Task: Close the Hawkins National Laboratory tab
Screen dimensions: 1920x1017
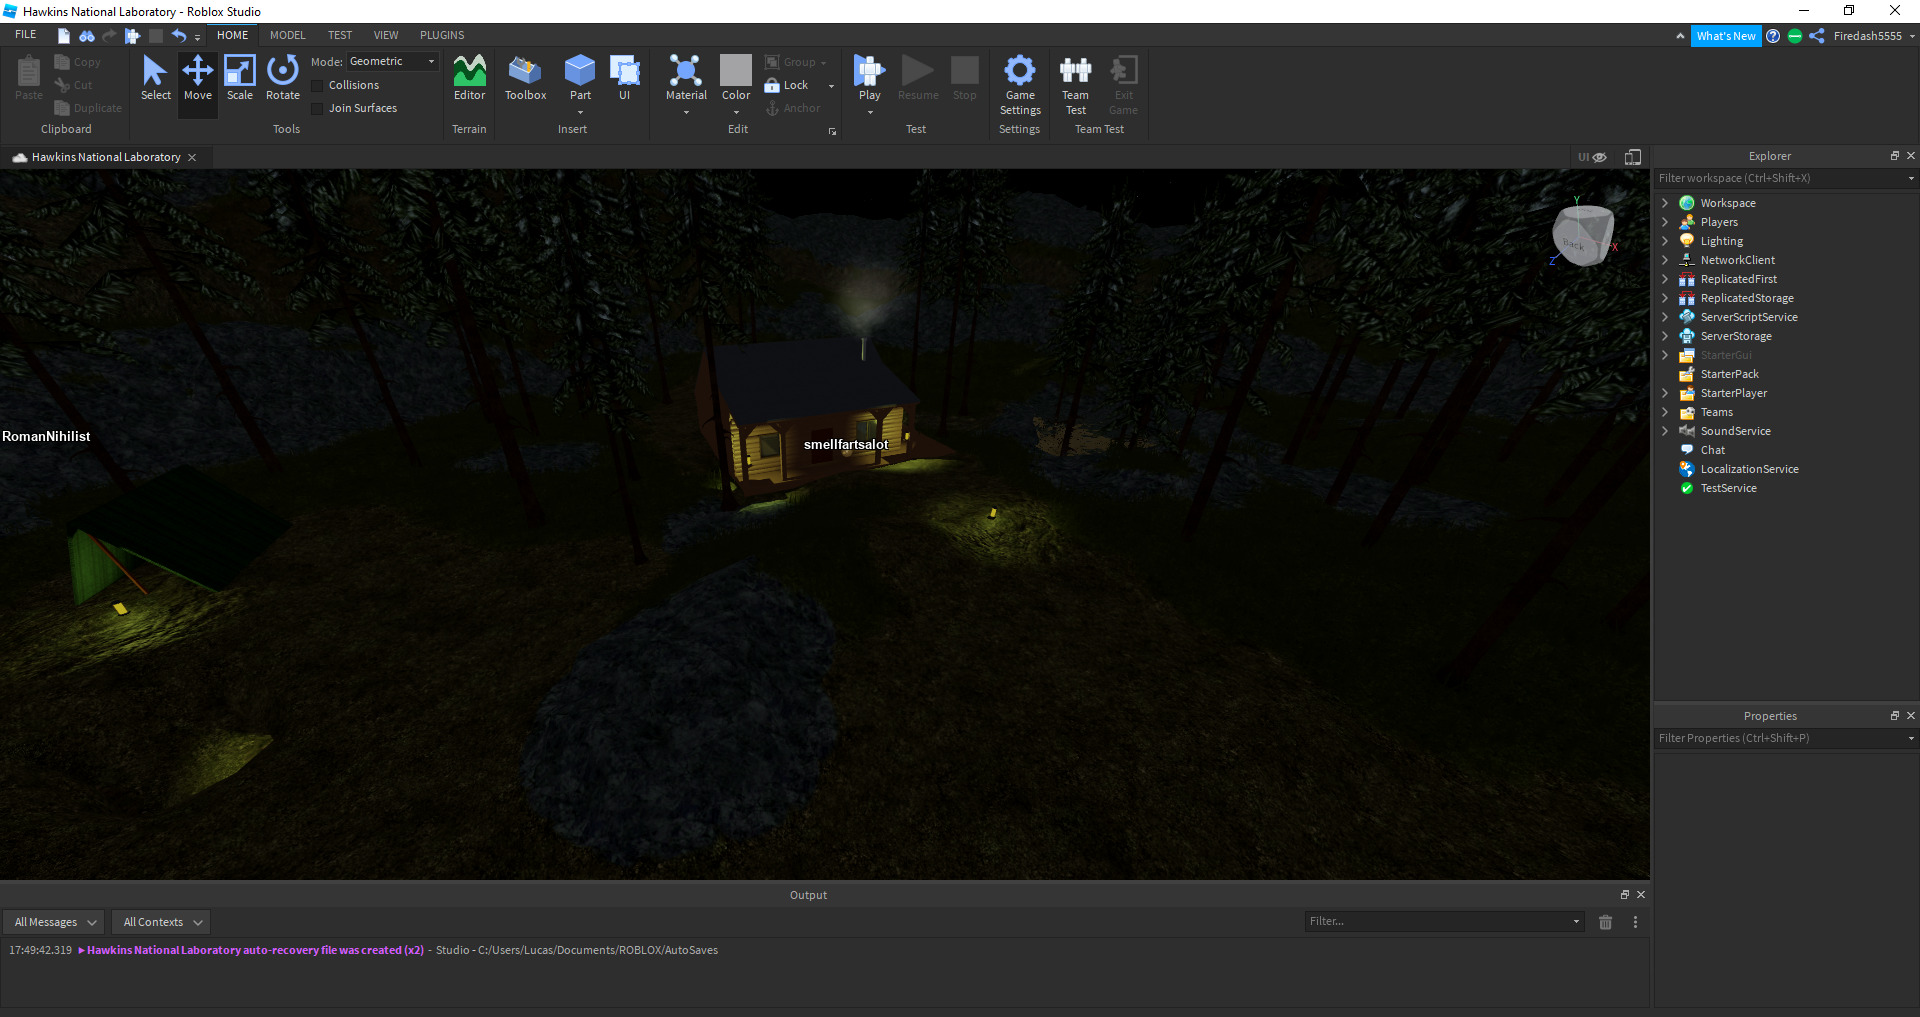Action: (192, 157)
